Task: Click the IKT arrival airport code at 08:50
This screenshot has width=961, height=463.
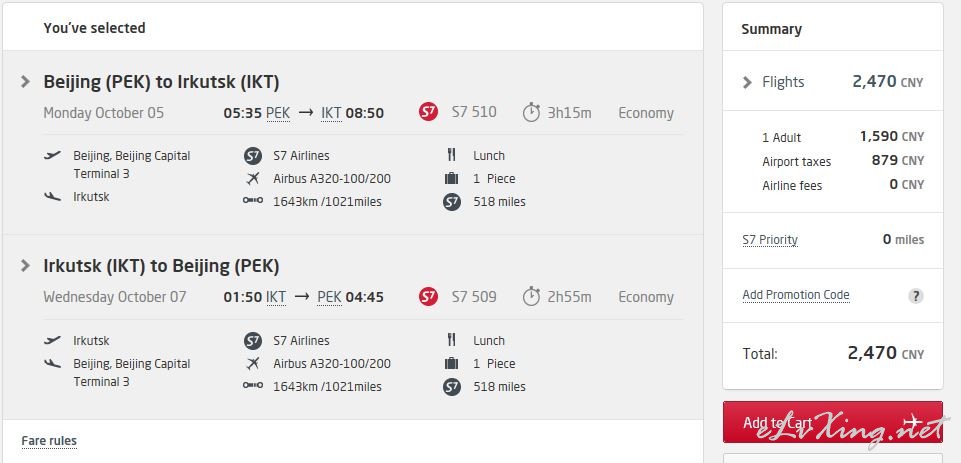Action: (332, 113)
